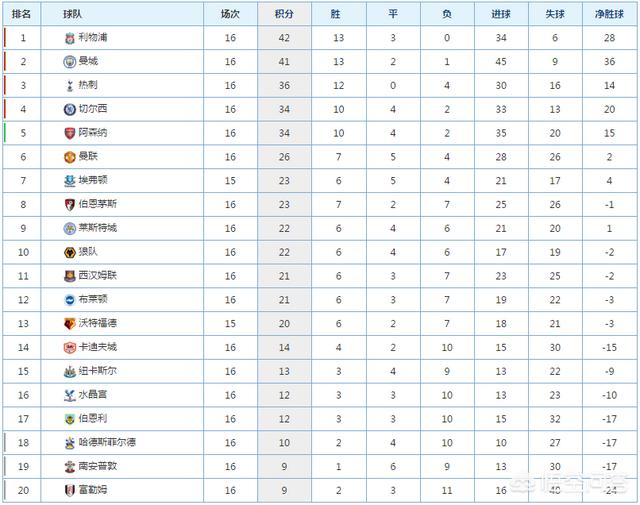Viewport: 640px width, 505px height.
Task: Click the Arsenal crest icon
Action: tap(70, 133)
